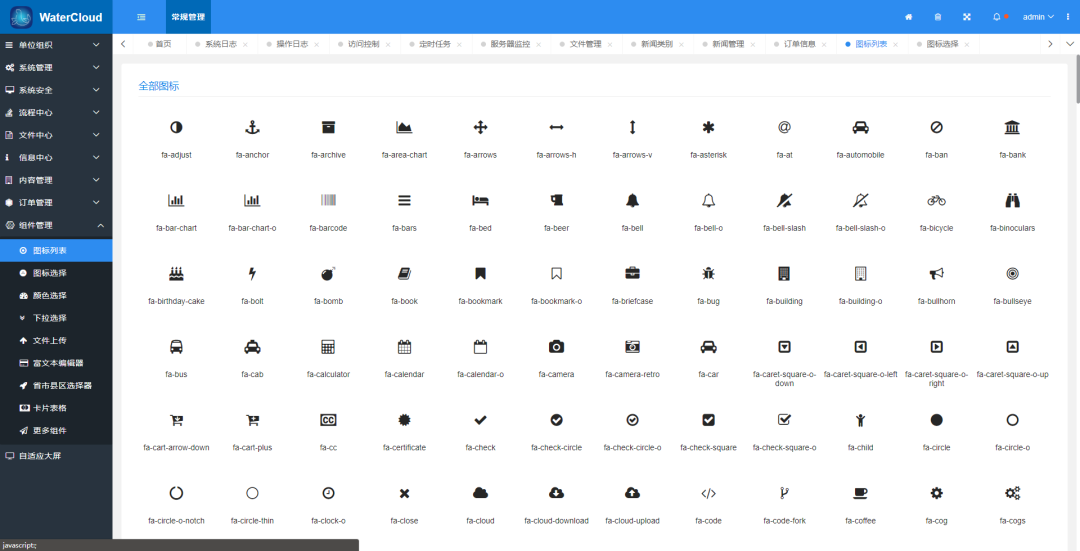This screenshot has width=1080, height=551.
Task: Go to 富文本编辑器 sidebar item
Action: tap(56, 363)
